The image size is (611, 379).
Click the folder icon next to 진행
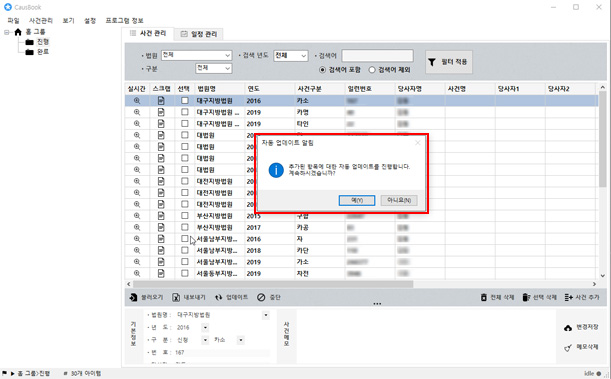click(x=30, y=42)
